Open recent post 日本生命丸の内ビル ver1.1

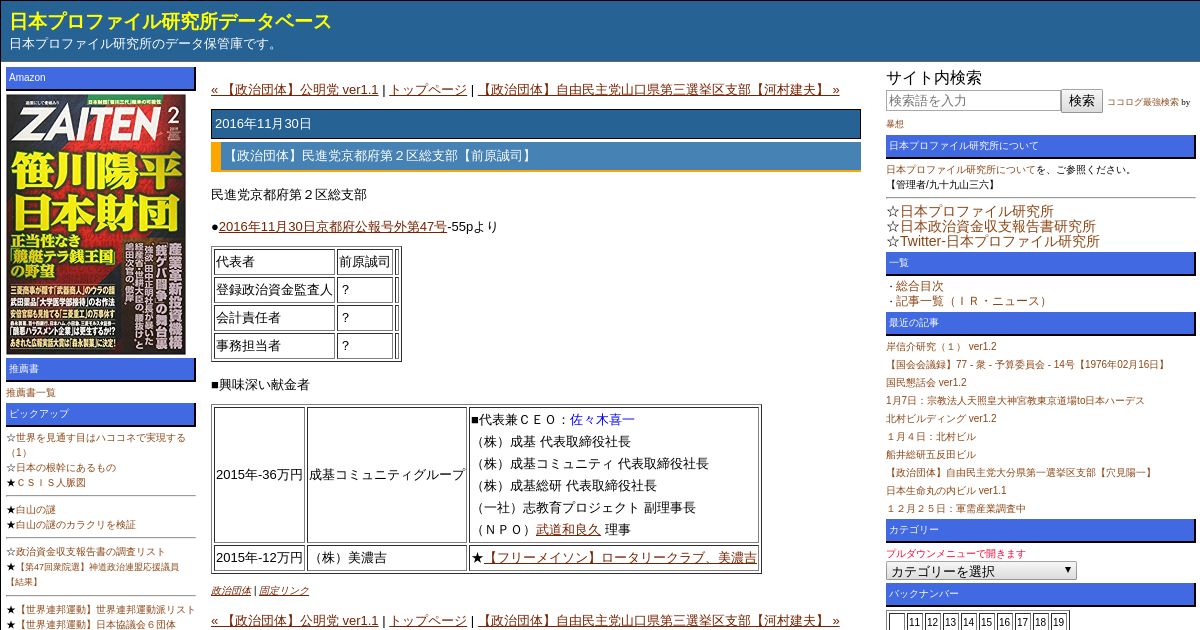point(946,491)
